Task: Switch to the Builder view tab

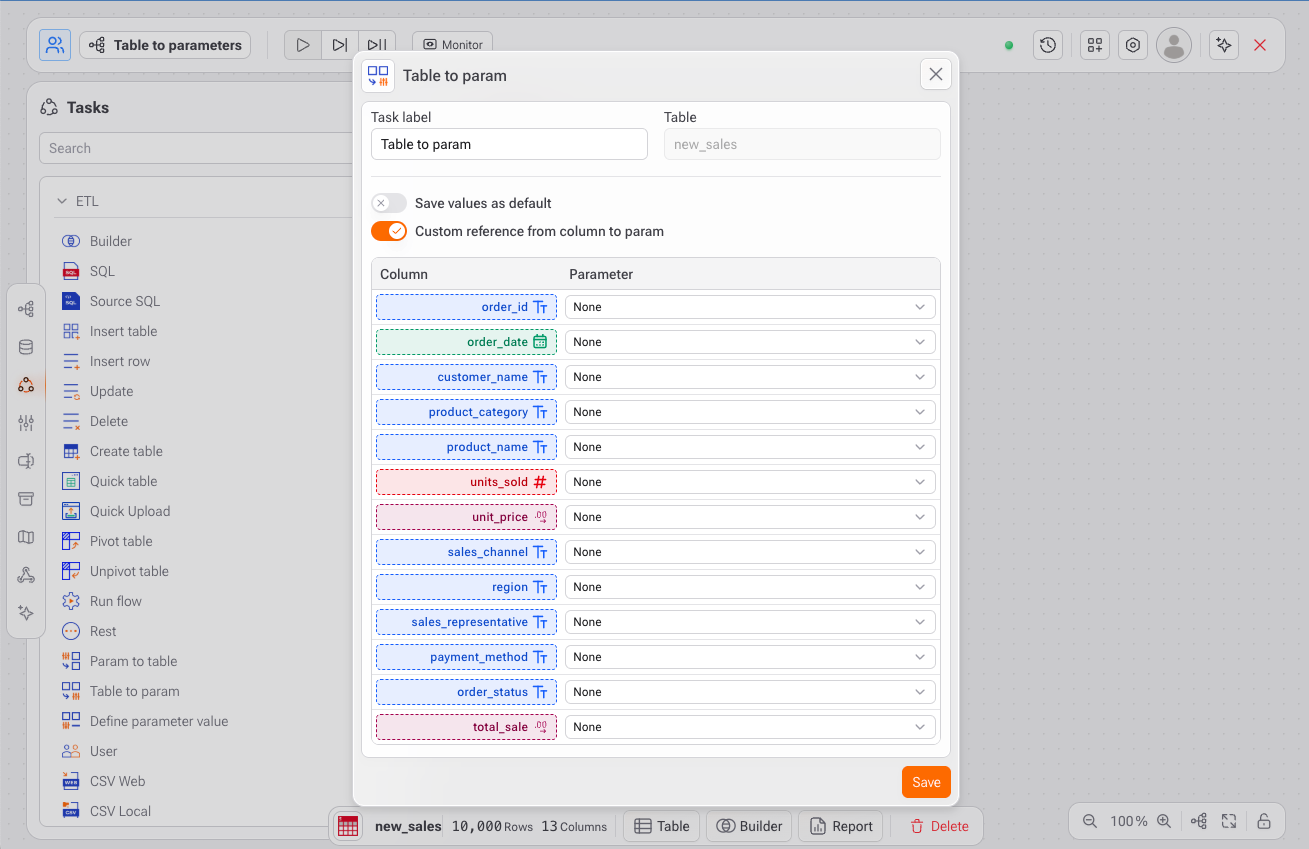Action: tap(750, 826)
